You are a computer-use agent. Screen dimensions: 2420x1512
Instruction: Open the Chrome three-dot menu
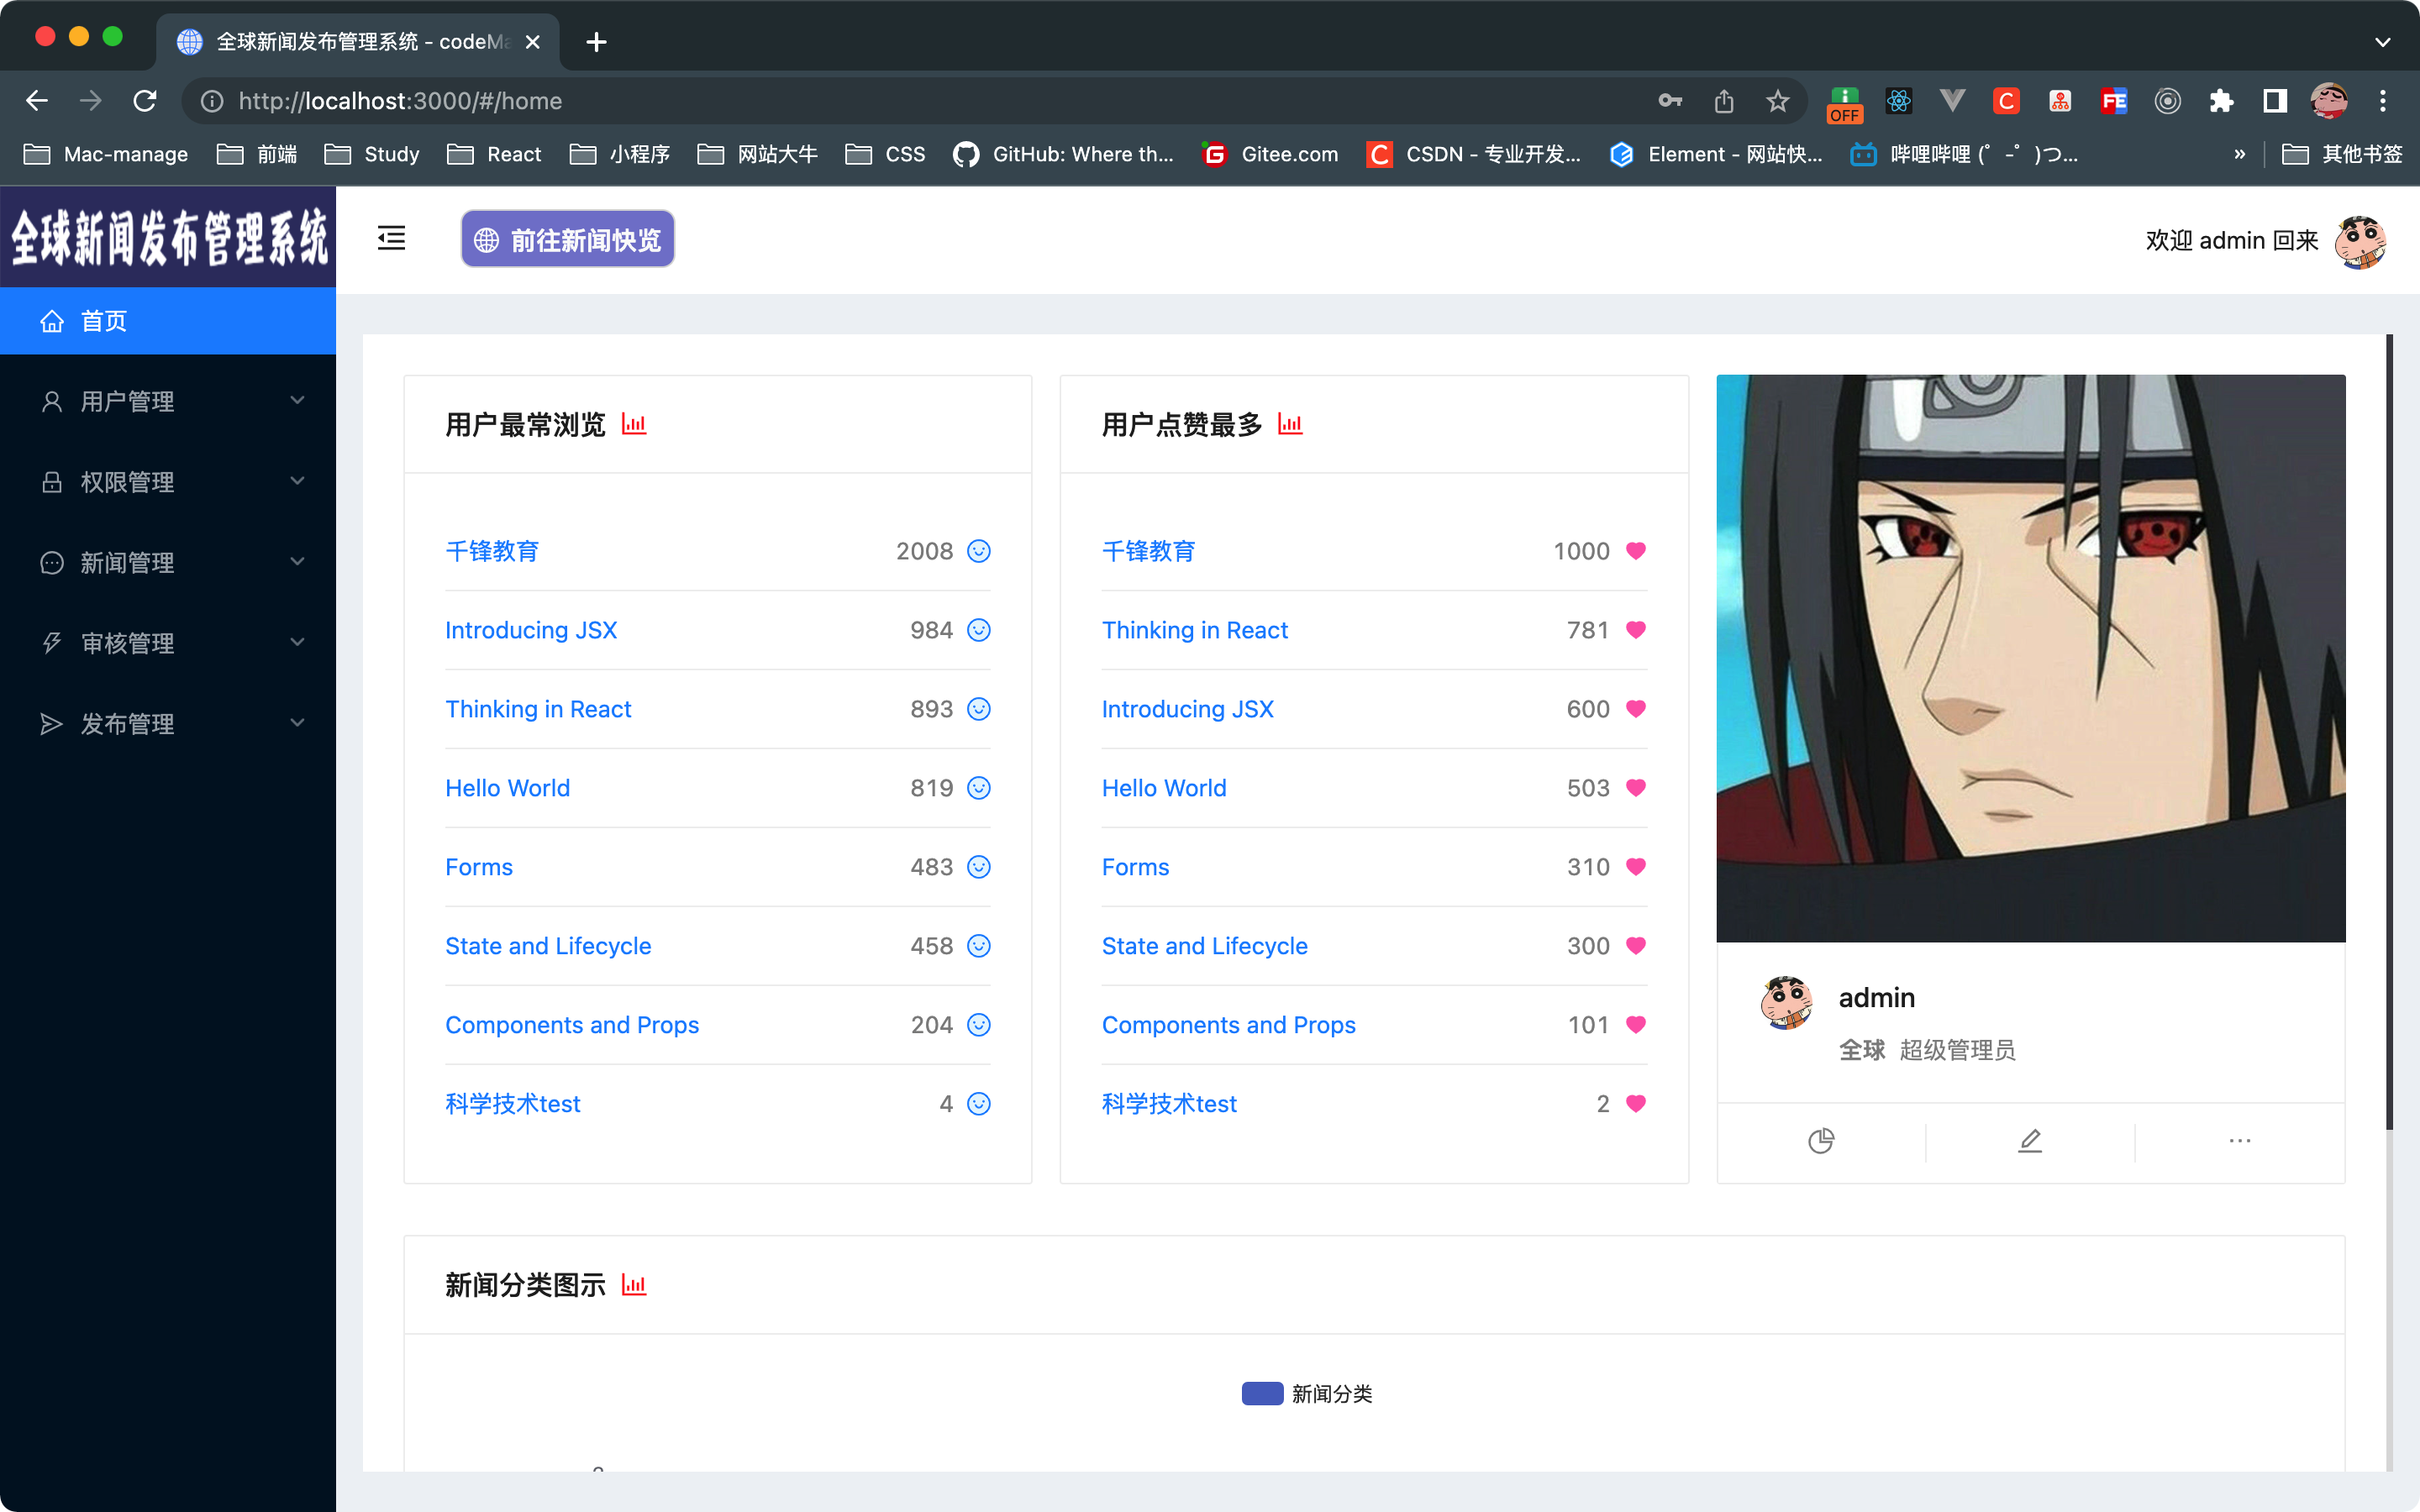(2383, 101)
